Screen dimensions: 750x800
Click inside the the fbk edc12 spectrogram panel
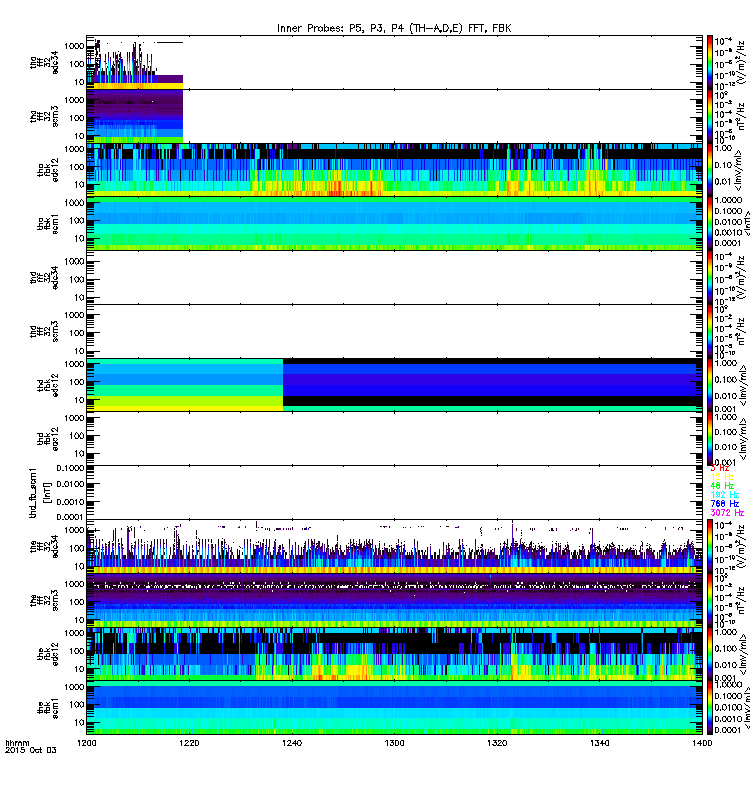click(394, 654)
